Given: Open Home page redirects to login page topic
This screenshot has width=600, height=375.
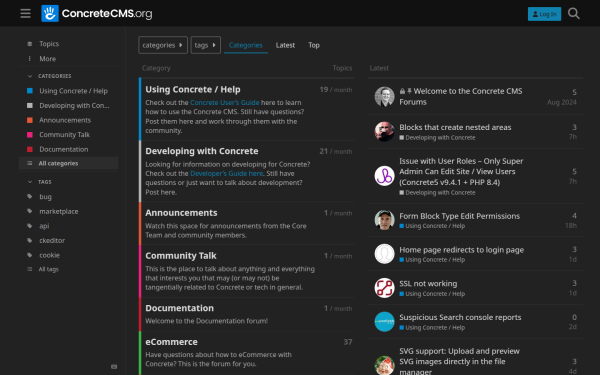Looking at the screenshot, I should click(461, 250).
